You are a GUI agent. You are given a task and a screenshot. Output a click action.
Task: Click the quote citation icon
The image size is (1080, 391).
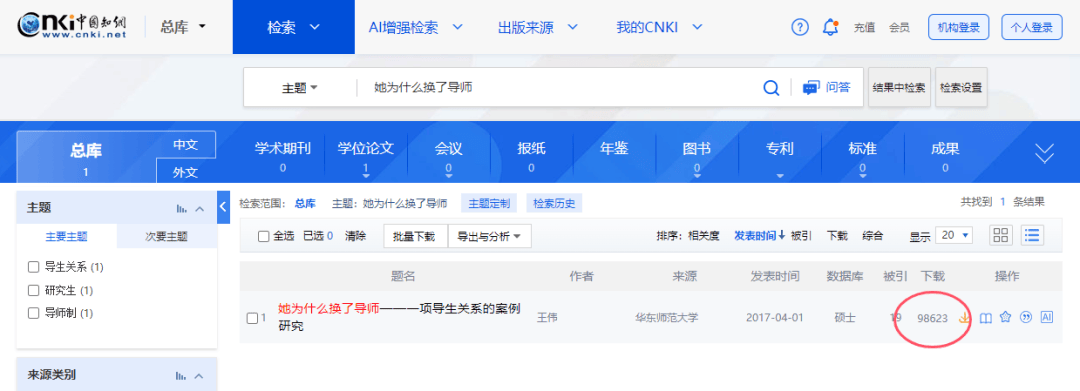tap(1026, 317)
